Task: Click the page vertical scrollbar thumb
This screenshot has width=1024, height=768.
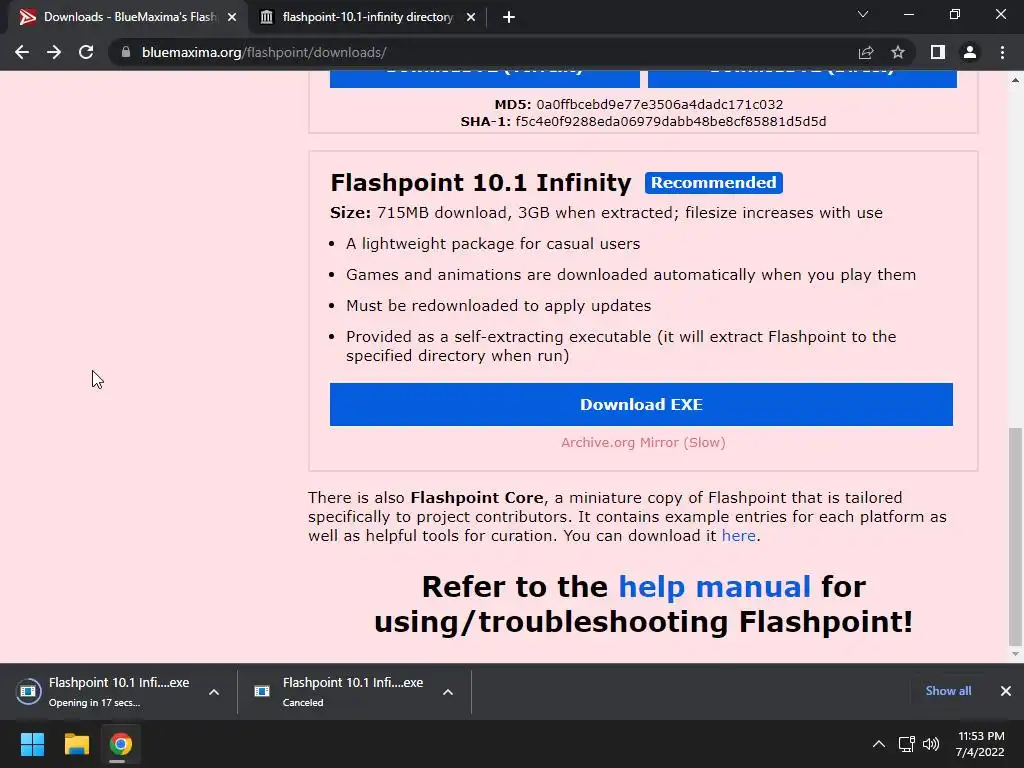Action: click(1015, 536)
